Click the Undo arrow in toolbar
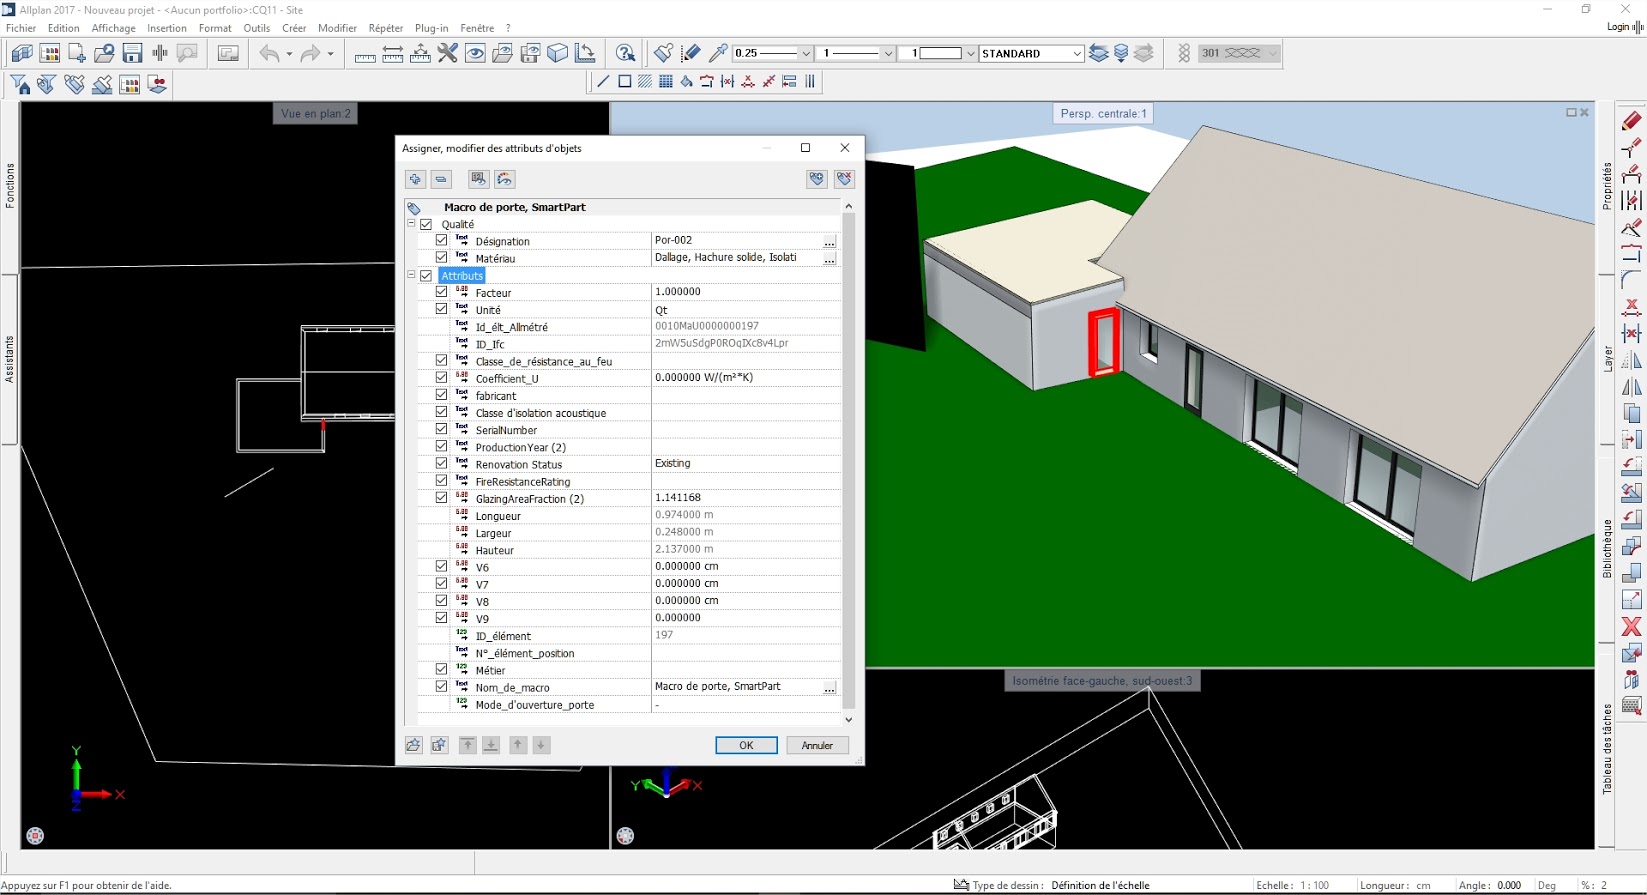The image size is (1647, 895). click(x=269, y=54)
